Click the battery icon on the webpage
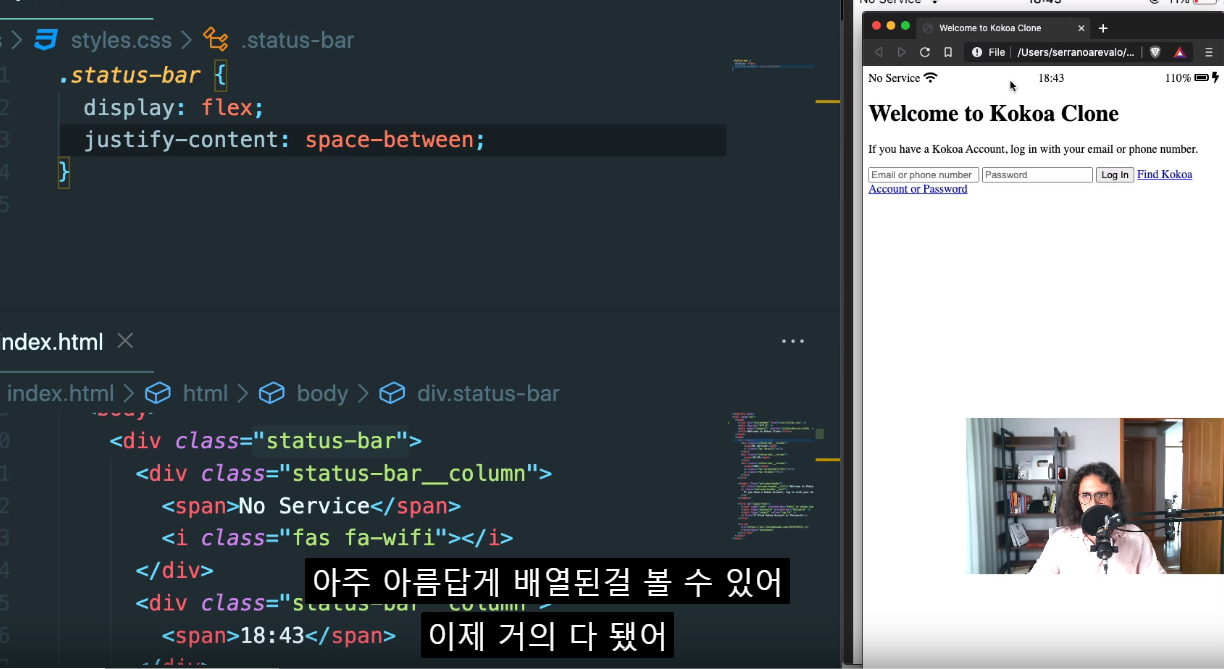Image resolution: width=1224 pixels, height=669 pixels. (x=1201, y=77)
